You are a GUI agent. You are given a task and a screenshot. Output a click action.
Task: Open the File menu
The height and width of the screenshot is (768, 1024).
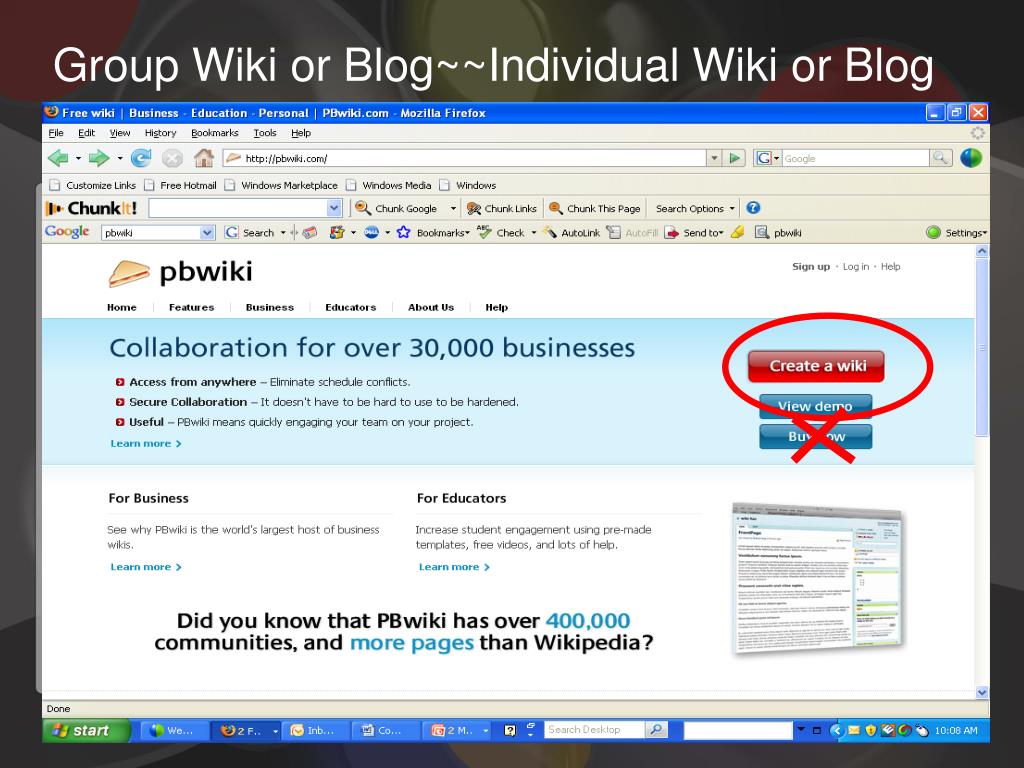pos(56,133)
